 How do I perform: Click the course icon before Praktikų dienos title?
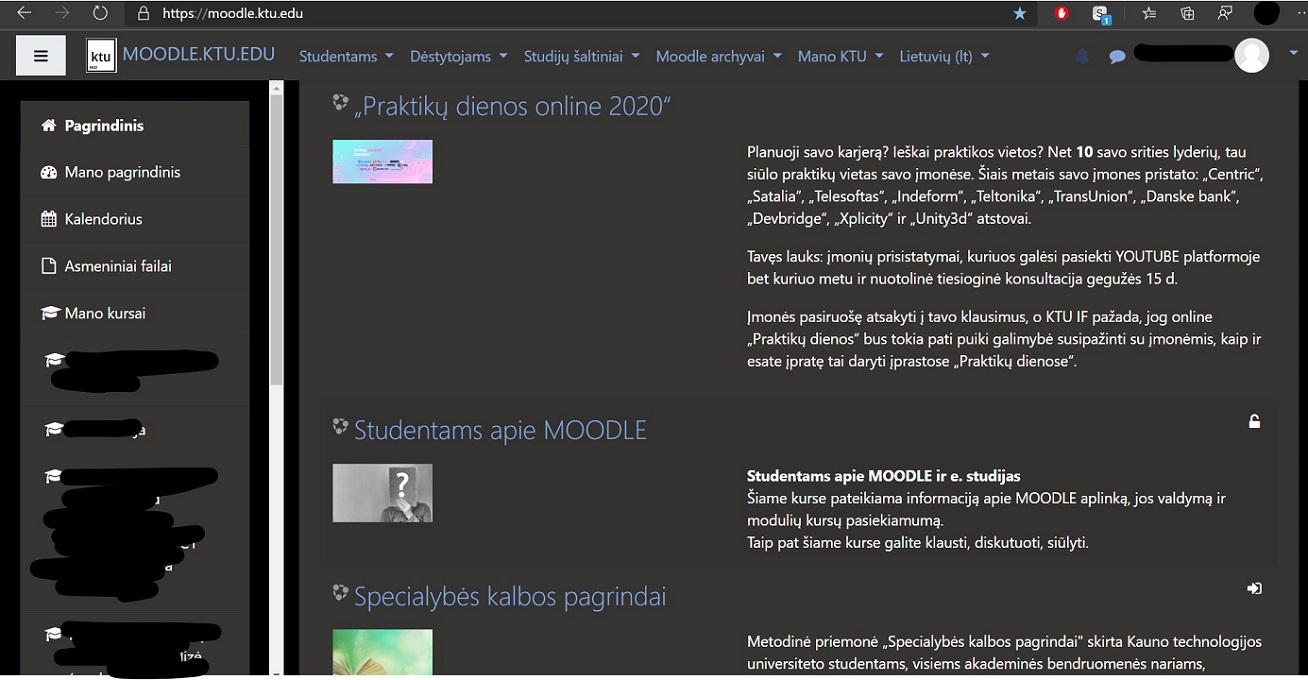[341, 103]
